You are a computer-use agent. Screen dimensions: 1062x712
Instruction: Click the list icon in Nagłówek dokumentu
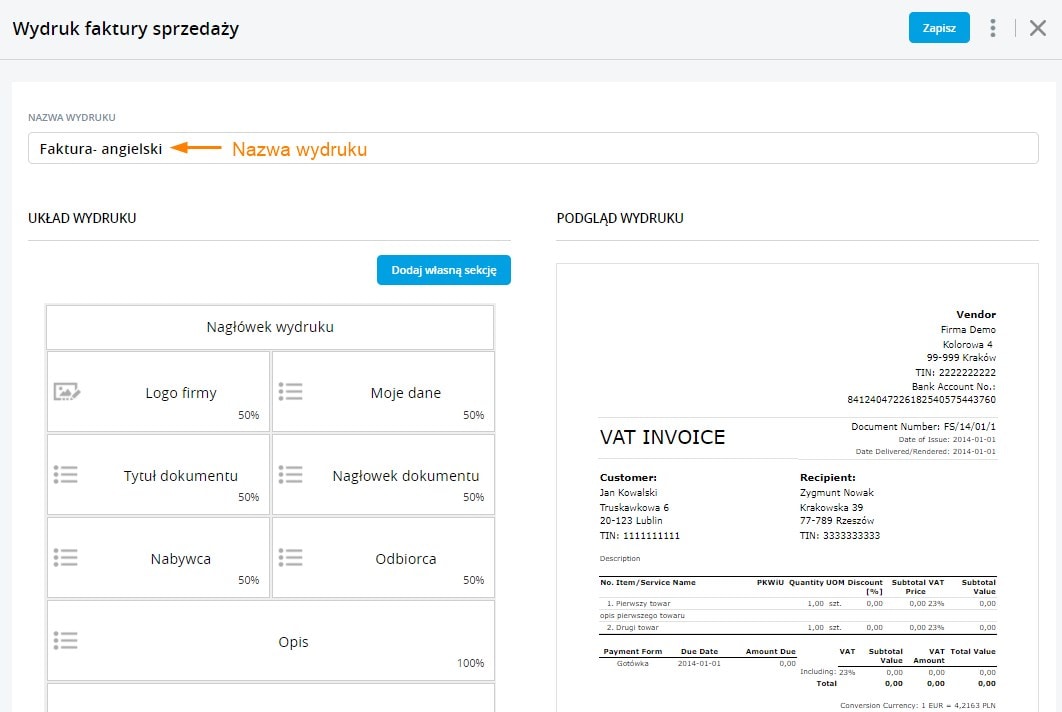(291, 474)
